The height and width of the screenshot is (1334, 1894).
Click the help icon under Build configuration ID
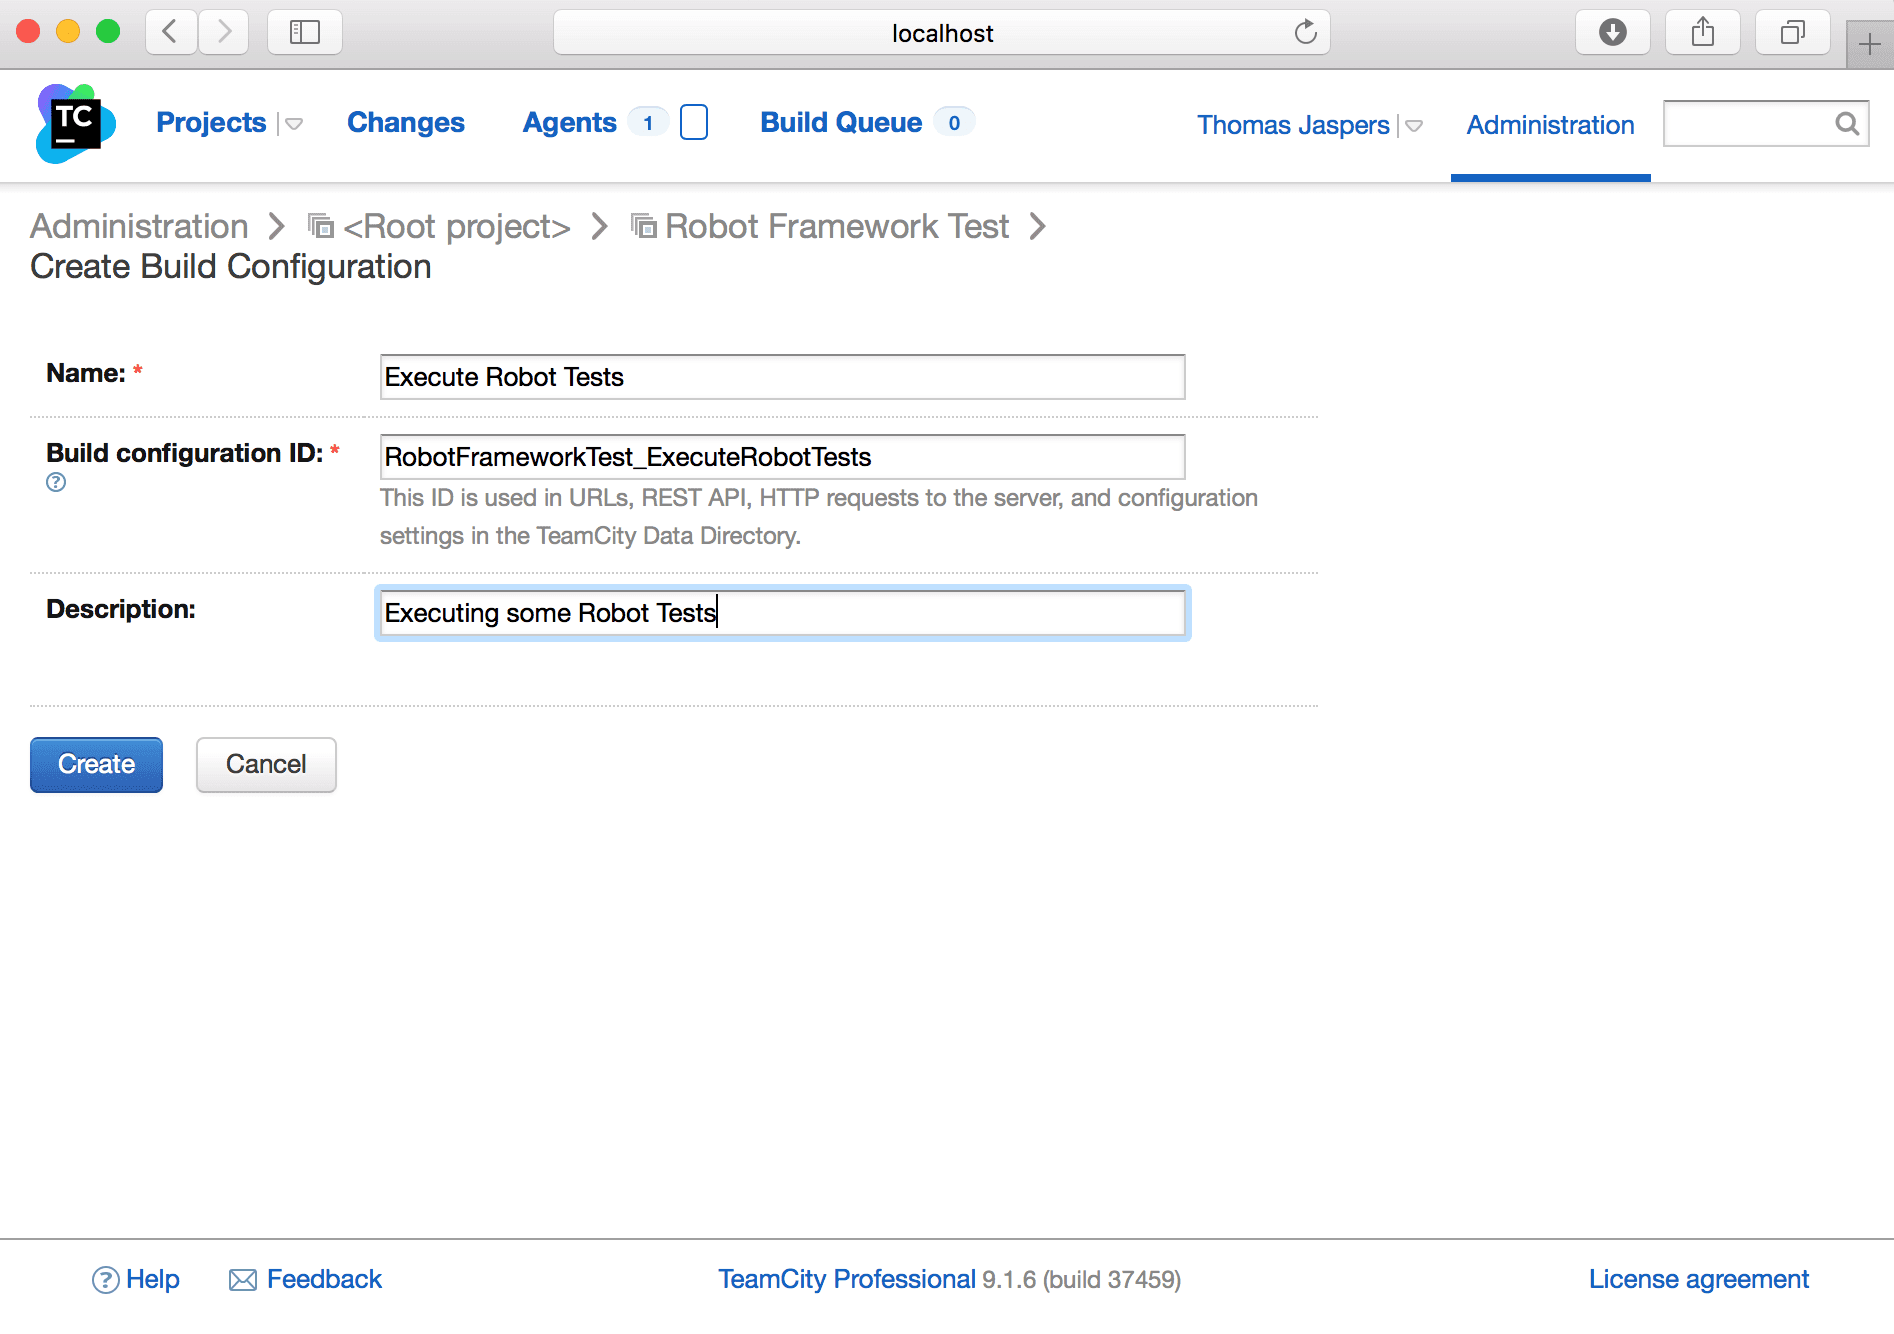pos(56,482)
